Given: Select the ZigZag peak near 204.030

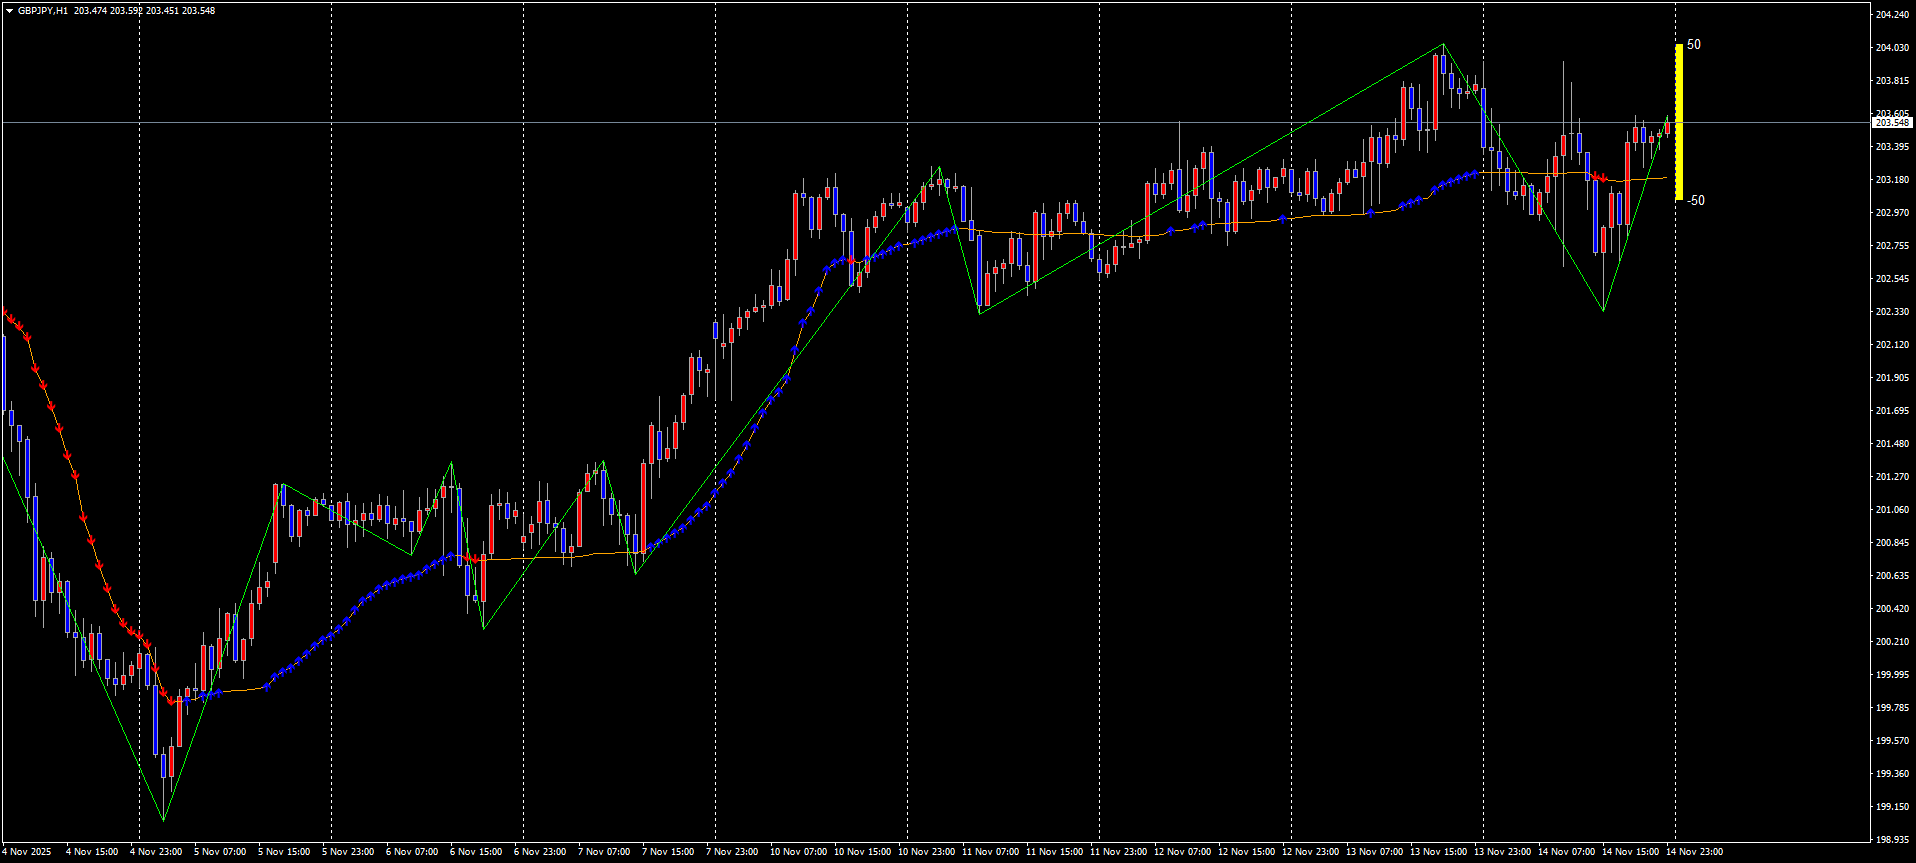Looking at the screenshot, I should click(x=1443, y=45).
